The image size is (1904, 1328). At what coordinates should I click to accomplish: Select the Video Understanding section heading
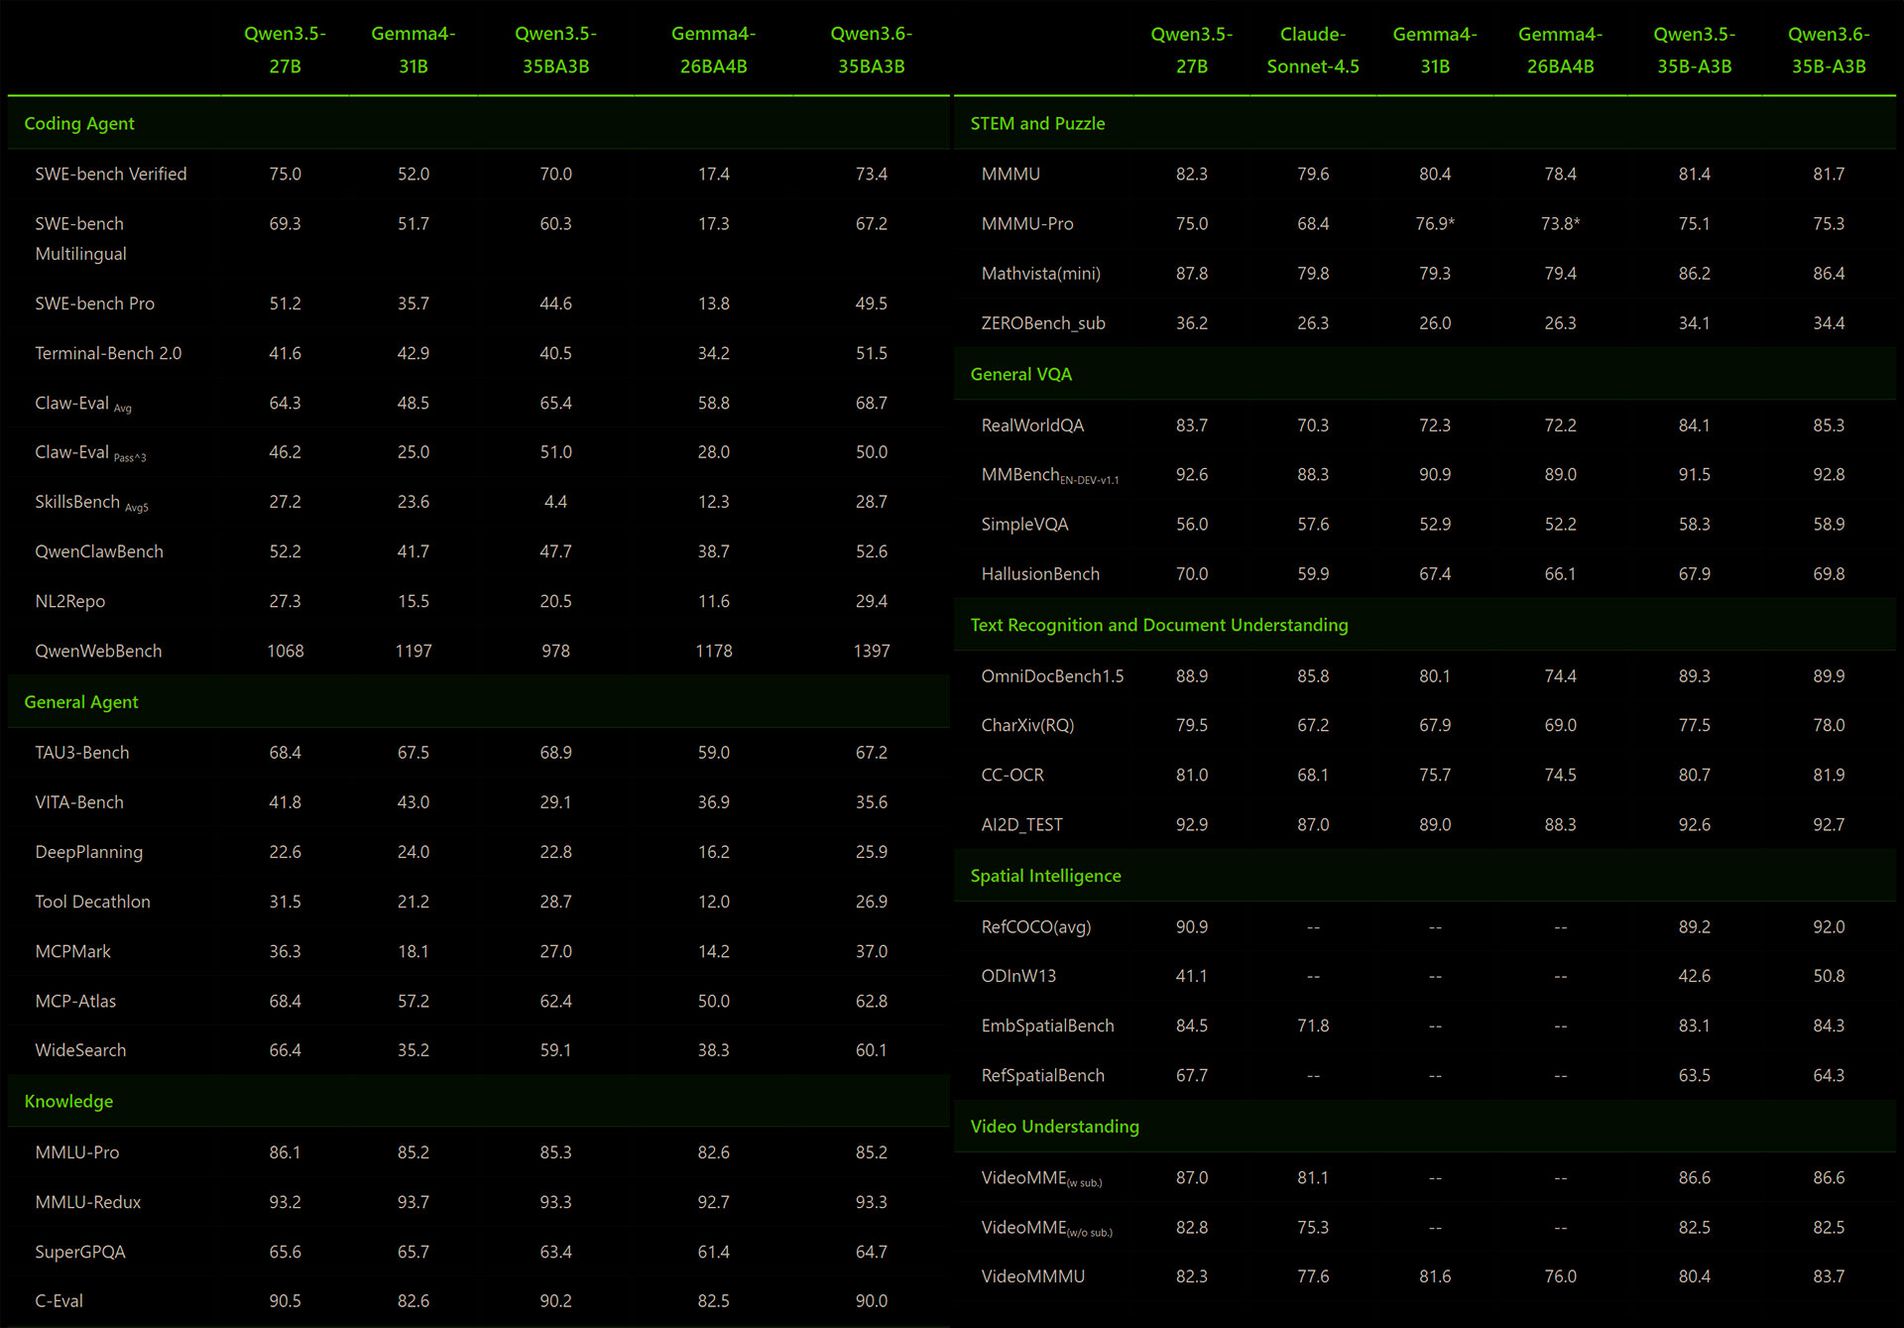point(1054,1126)
